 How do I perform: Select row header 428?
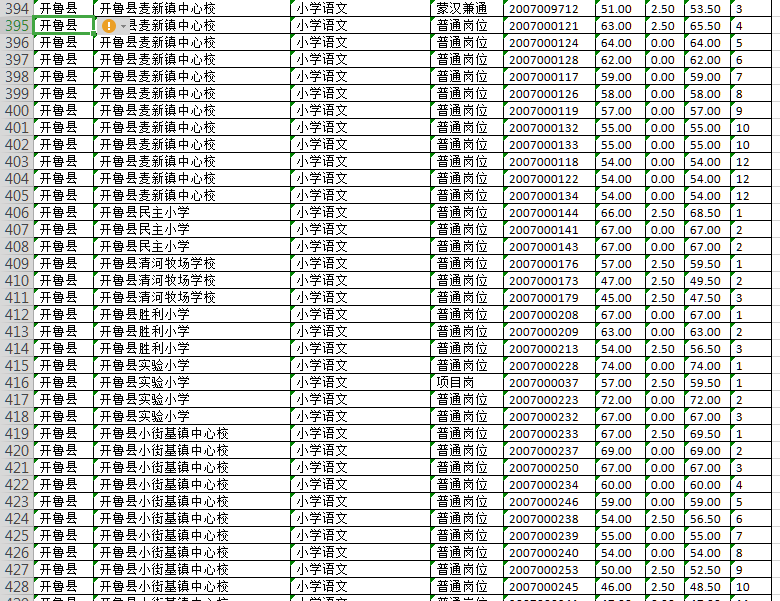pos(16,586)
